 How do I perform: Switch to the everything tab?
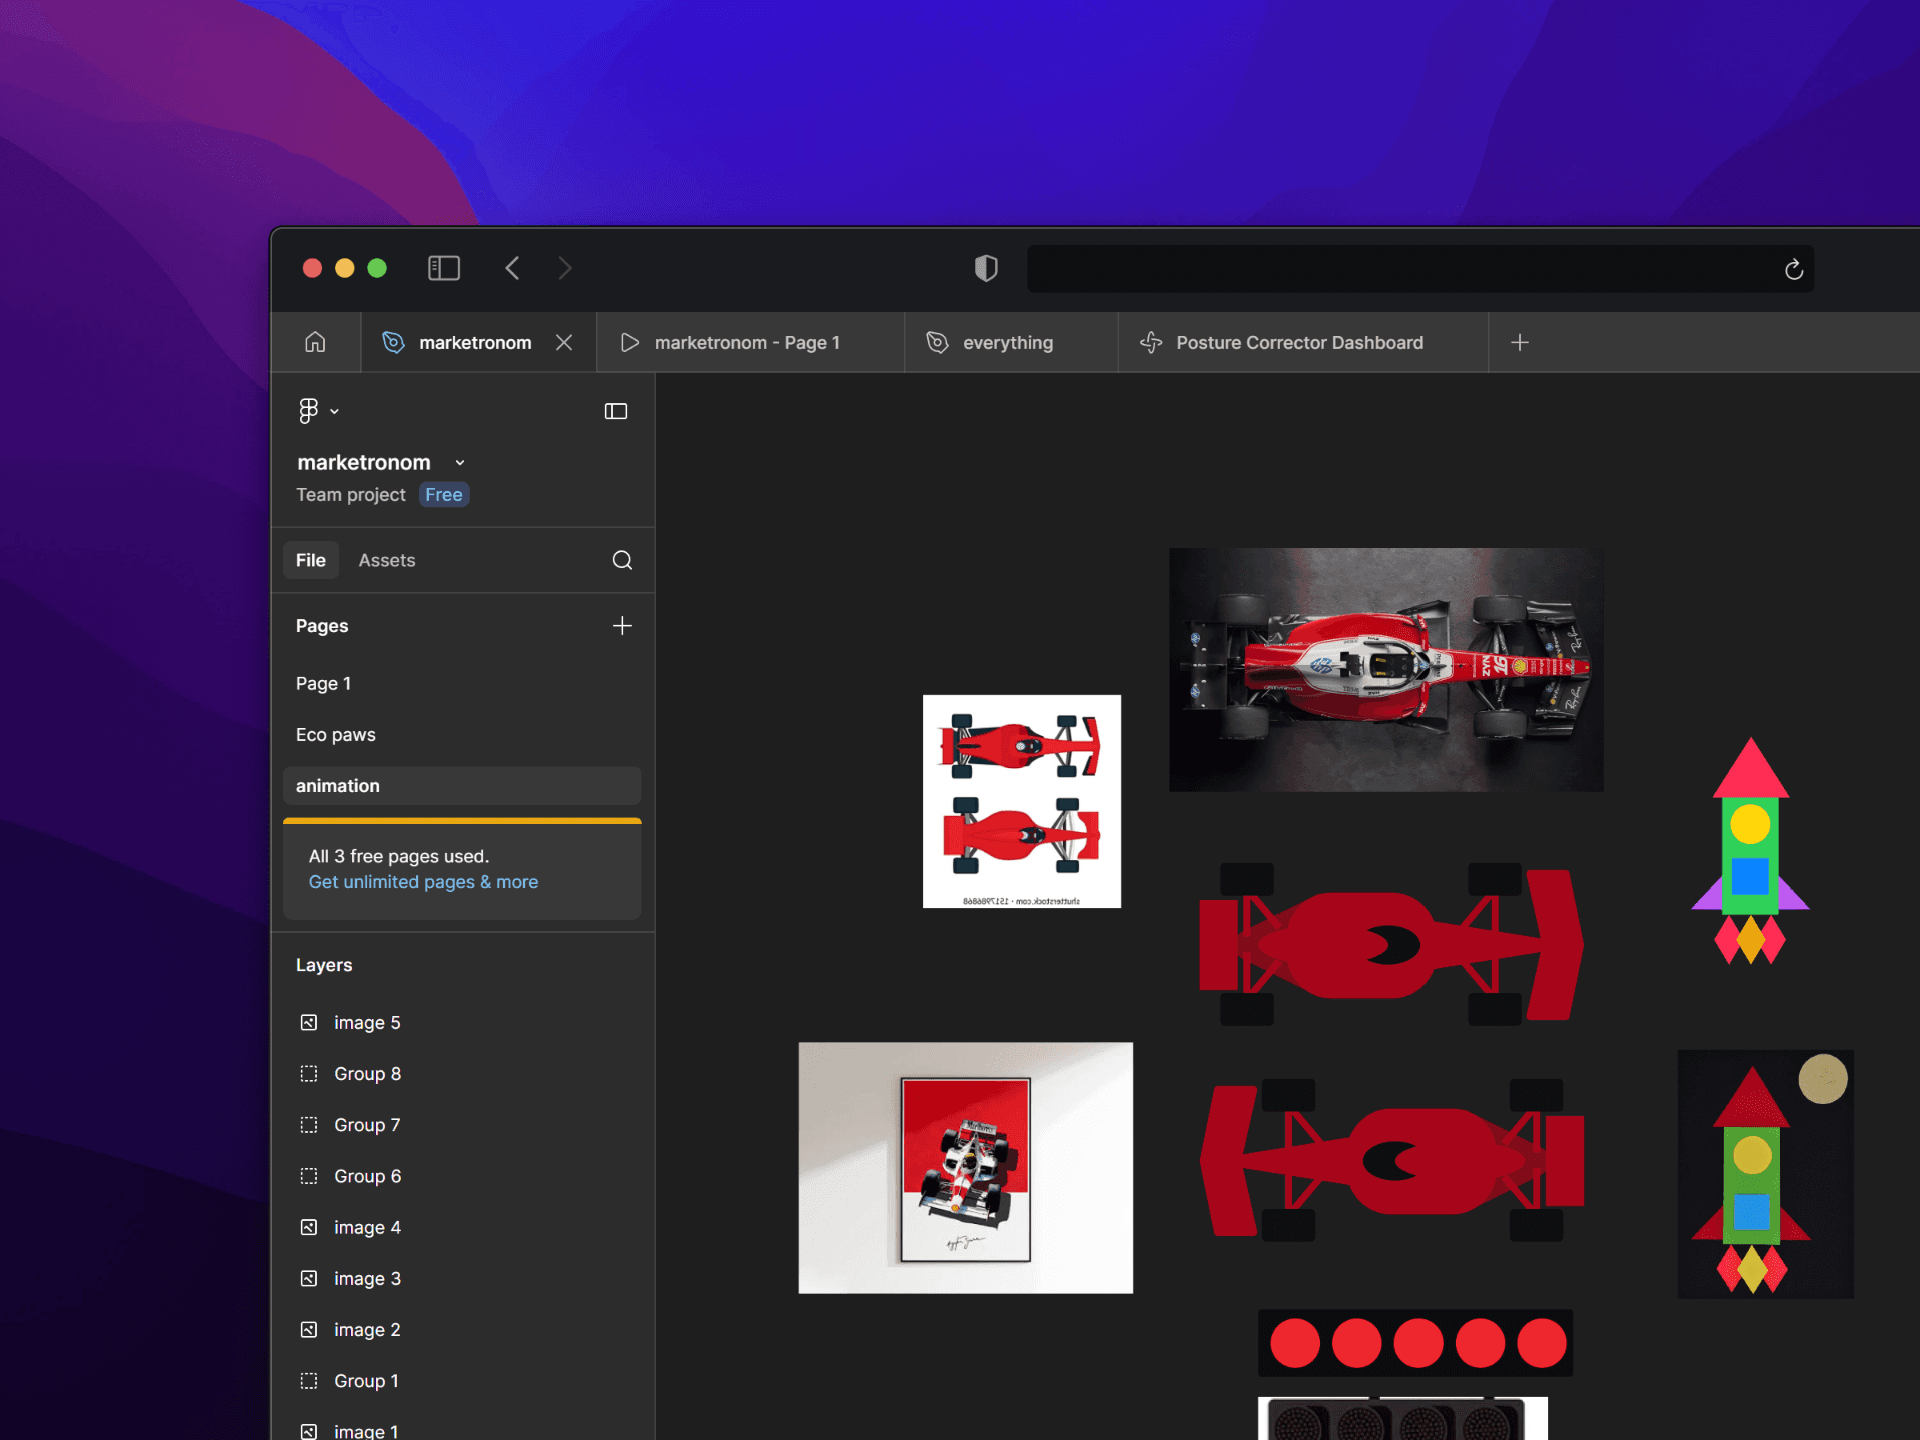pyautogui.click(x=1011, y=342)
